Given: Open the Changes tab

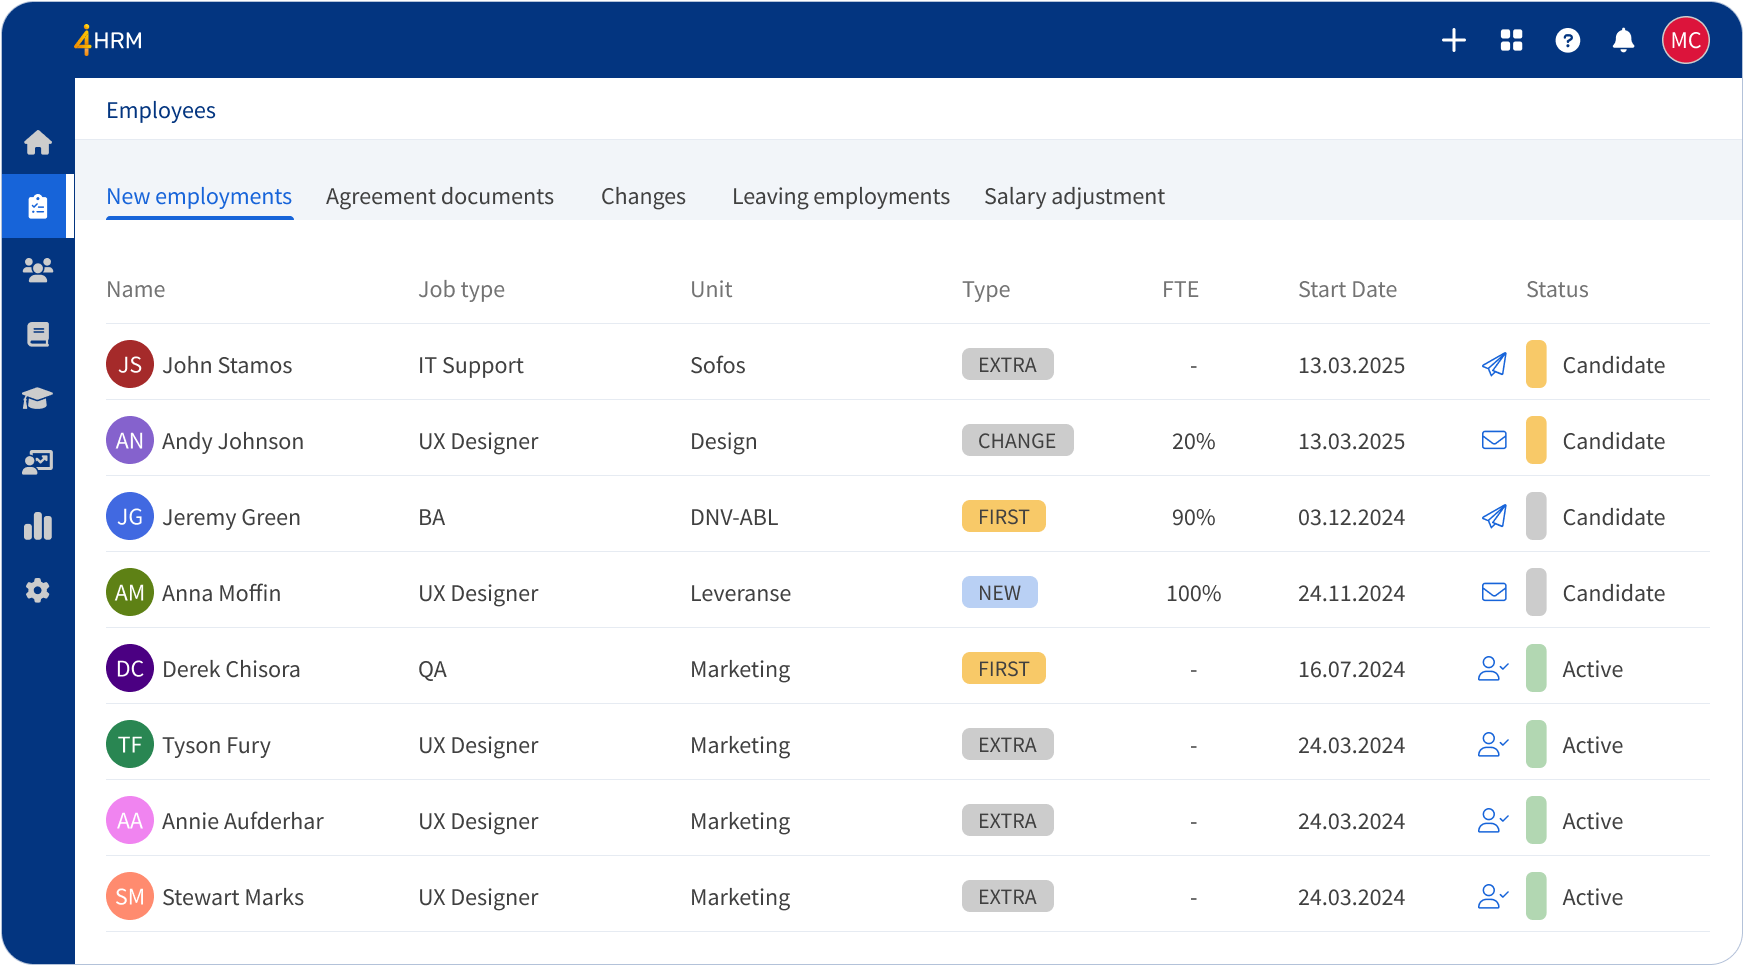Looking at the screenshot, I should click(x=643, y=196).
